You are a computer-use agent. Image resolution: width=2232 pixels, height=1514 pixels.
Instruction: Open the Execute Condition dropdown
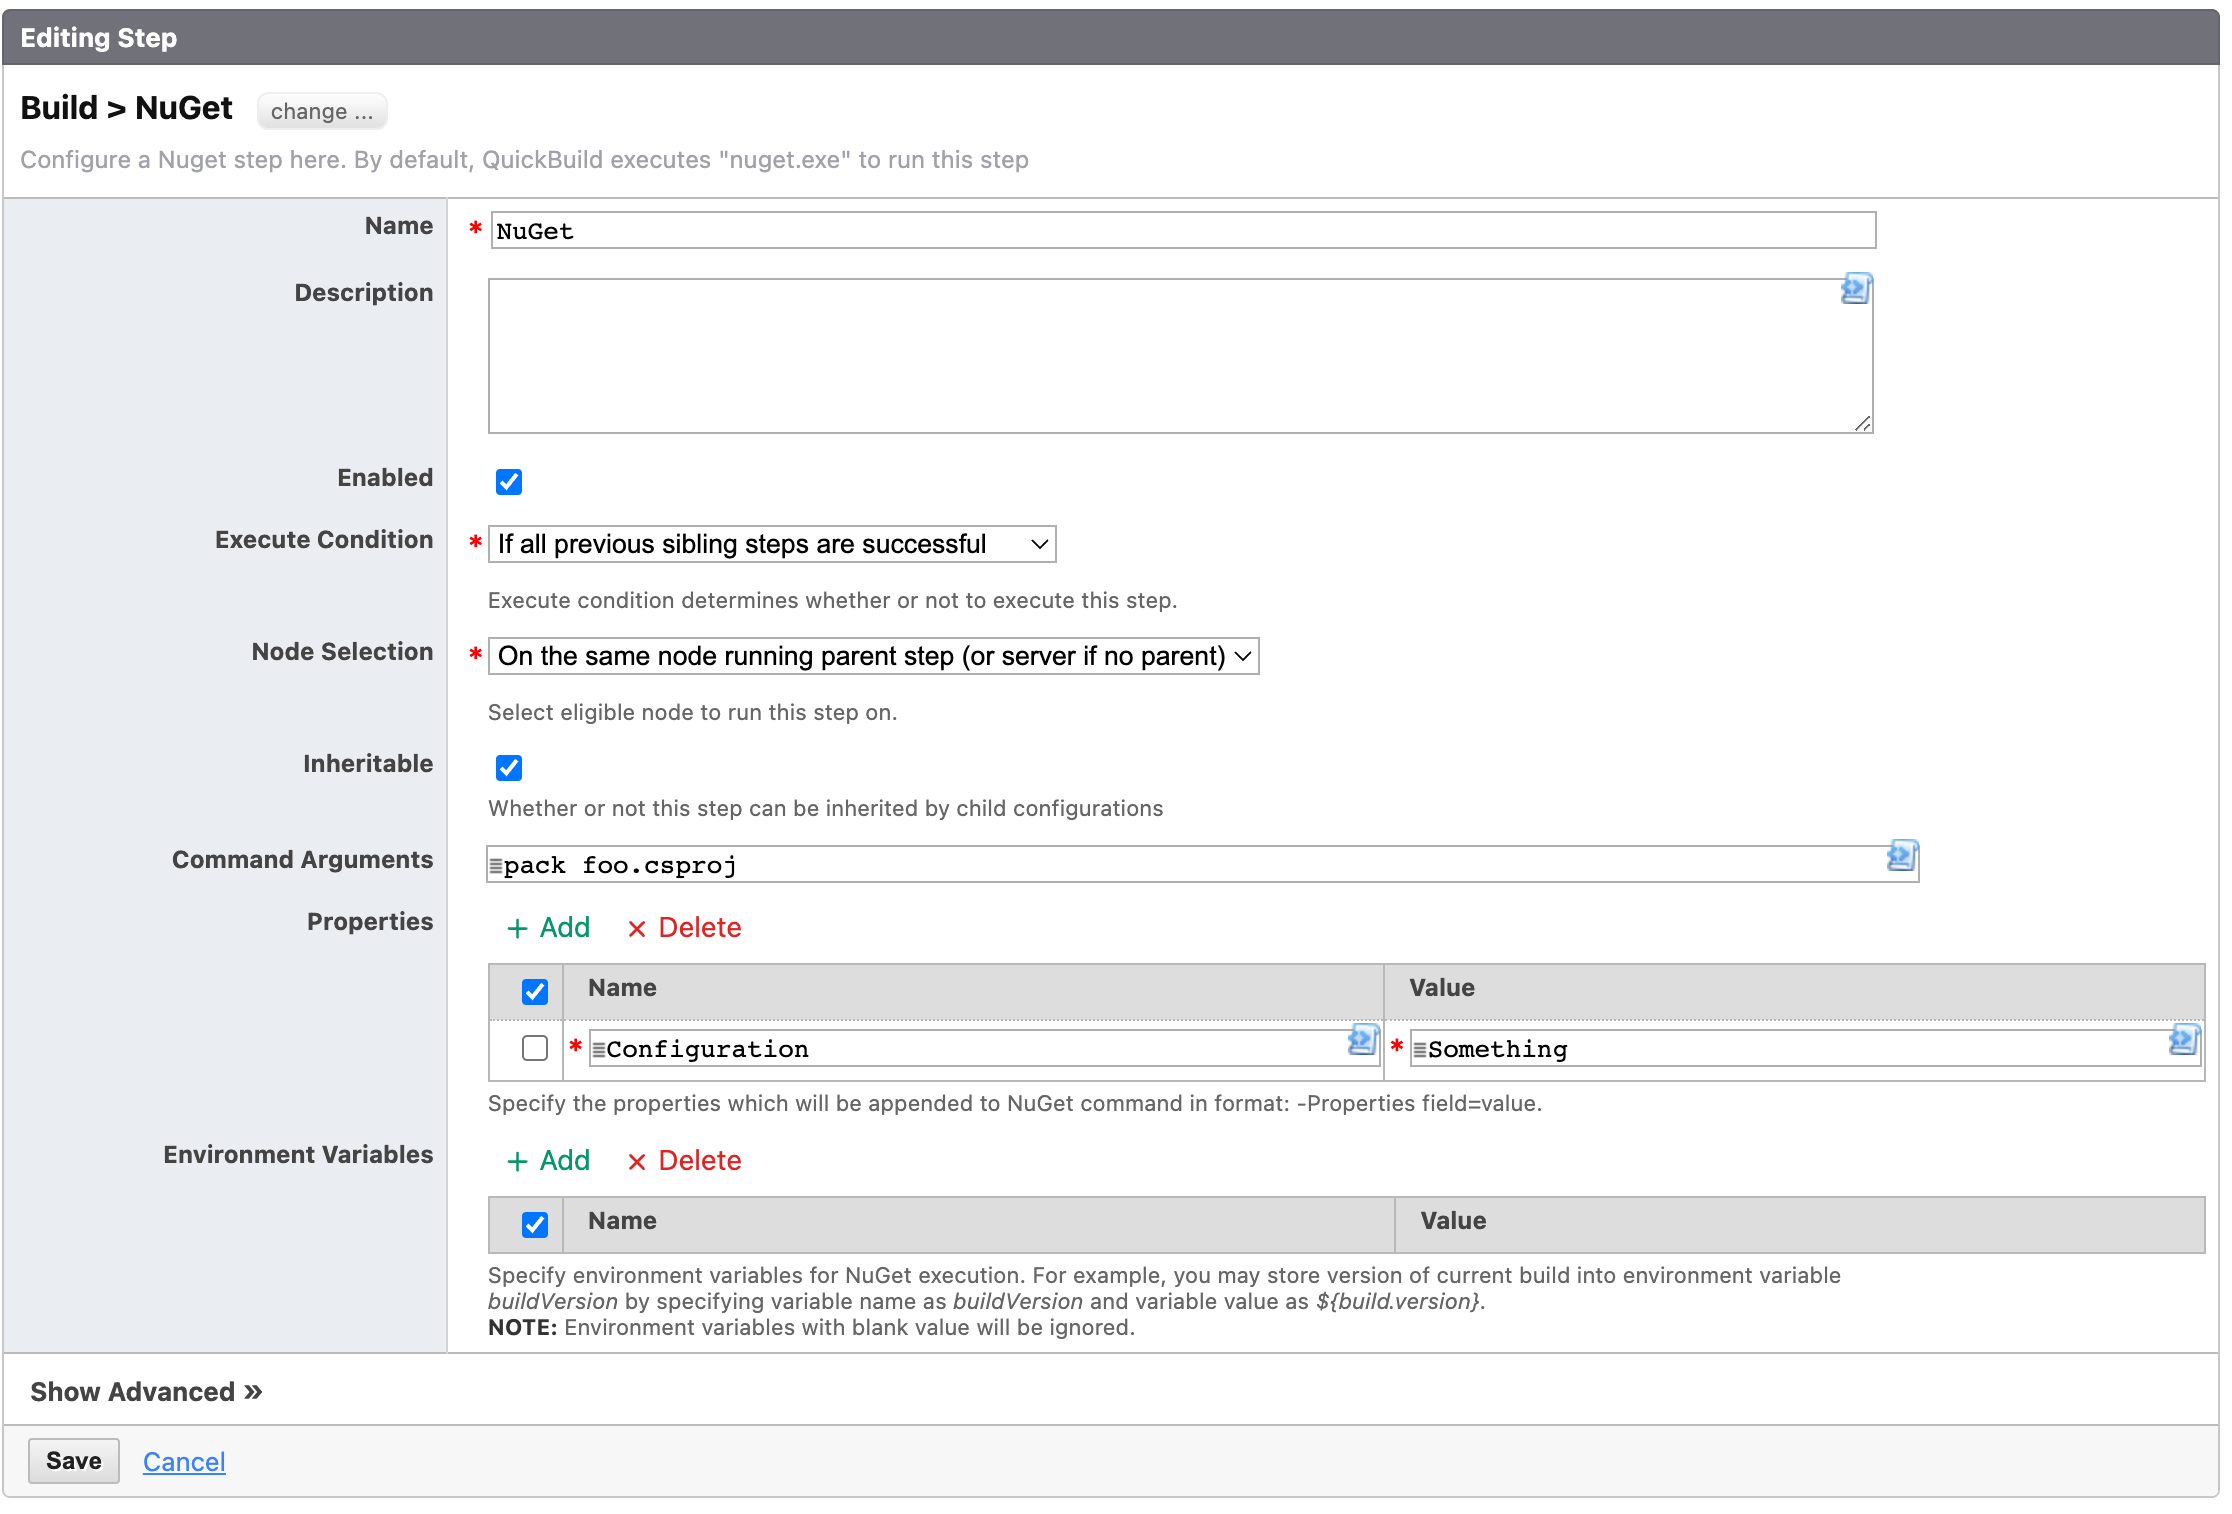tap(772, 544)
